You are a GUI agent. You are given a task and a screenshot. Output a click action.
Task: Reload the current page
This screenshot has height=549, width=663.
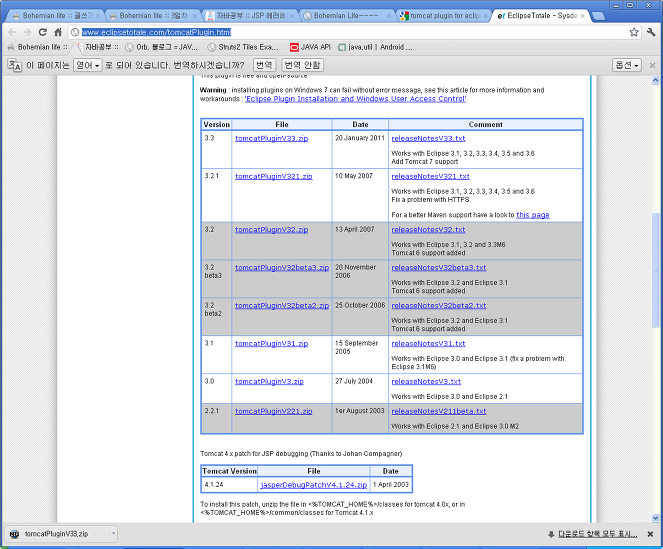tap(43, 32)
